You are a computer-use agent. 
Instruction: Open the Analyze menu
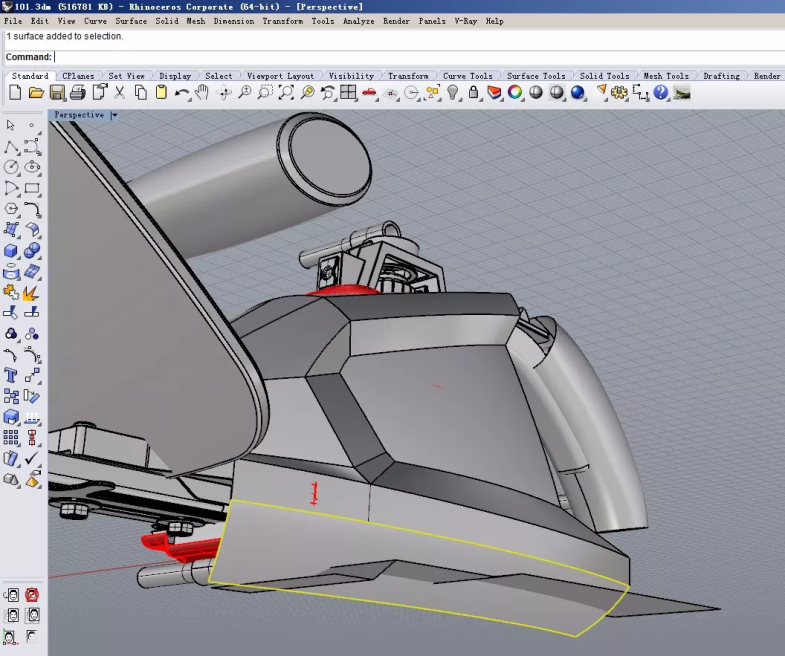(358, 21)
